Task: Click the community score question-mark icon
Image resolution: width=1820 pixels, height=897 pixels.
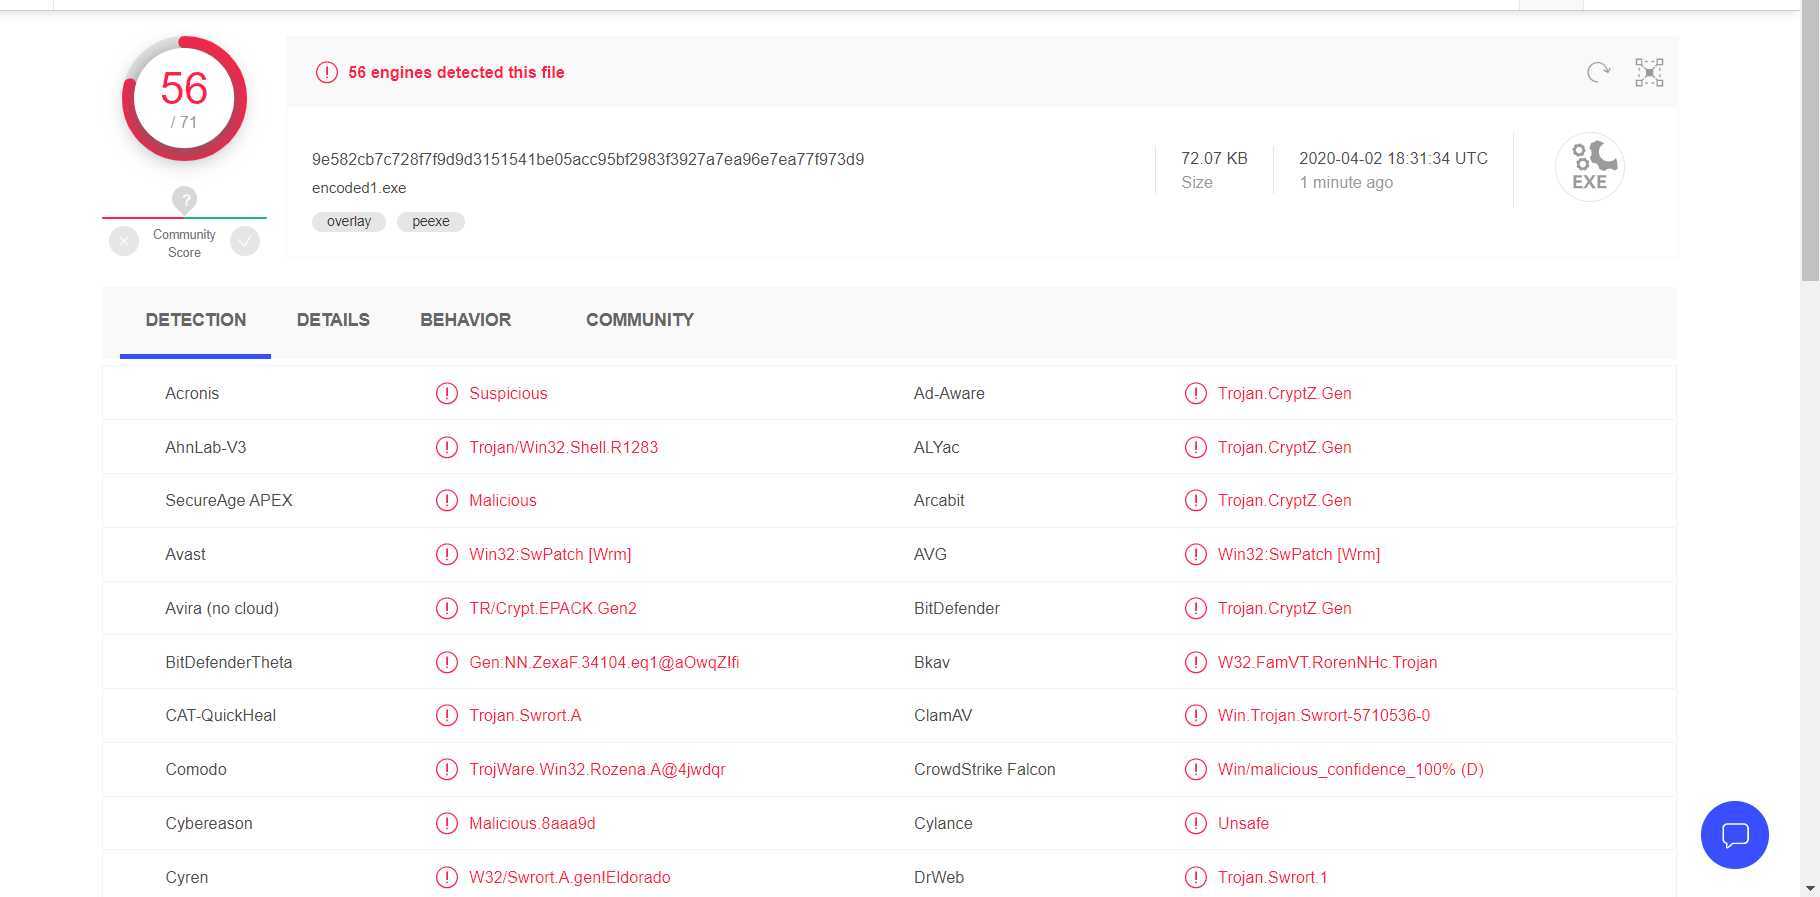Action: pos(184,200)
